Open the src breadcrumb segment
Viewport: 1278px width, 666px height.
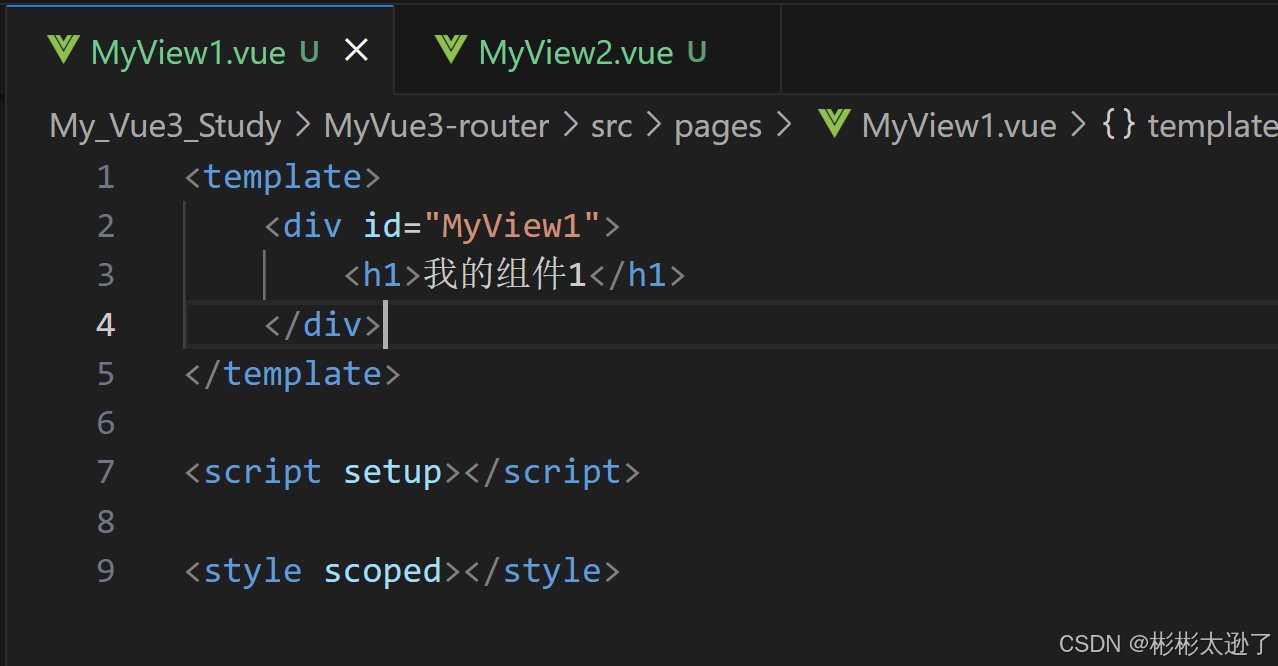[611, 126]
